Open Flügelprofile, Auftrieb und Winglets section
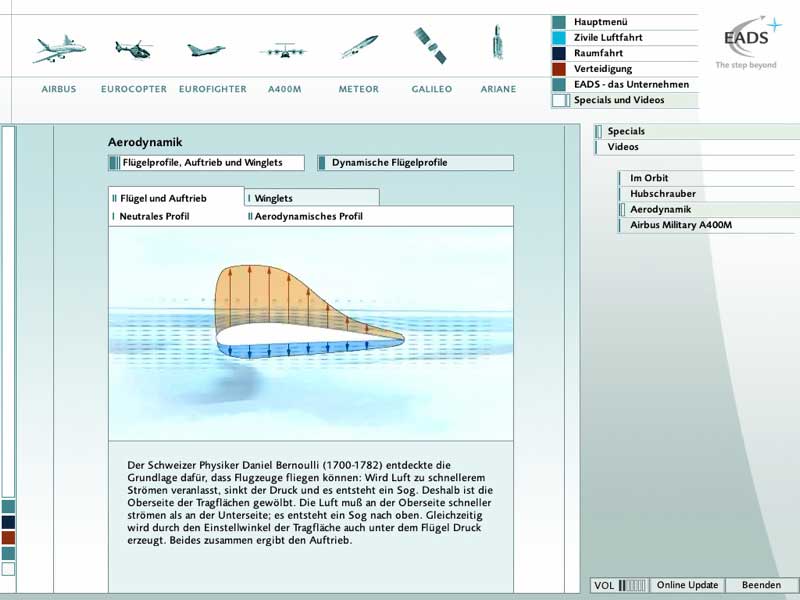 206,163
